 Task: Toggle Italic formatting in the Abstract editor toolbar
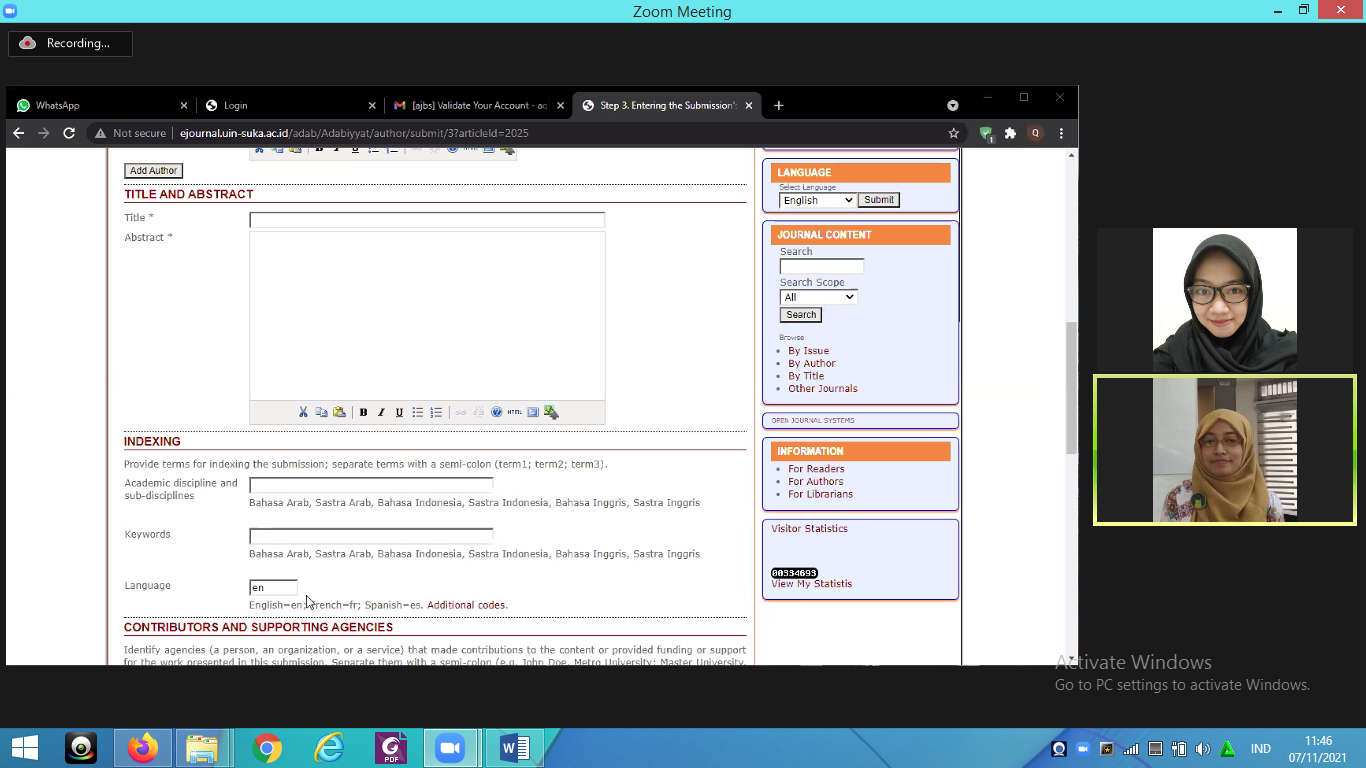point(381,412)
